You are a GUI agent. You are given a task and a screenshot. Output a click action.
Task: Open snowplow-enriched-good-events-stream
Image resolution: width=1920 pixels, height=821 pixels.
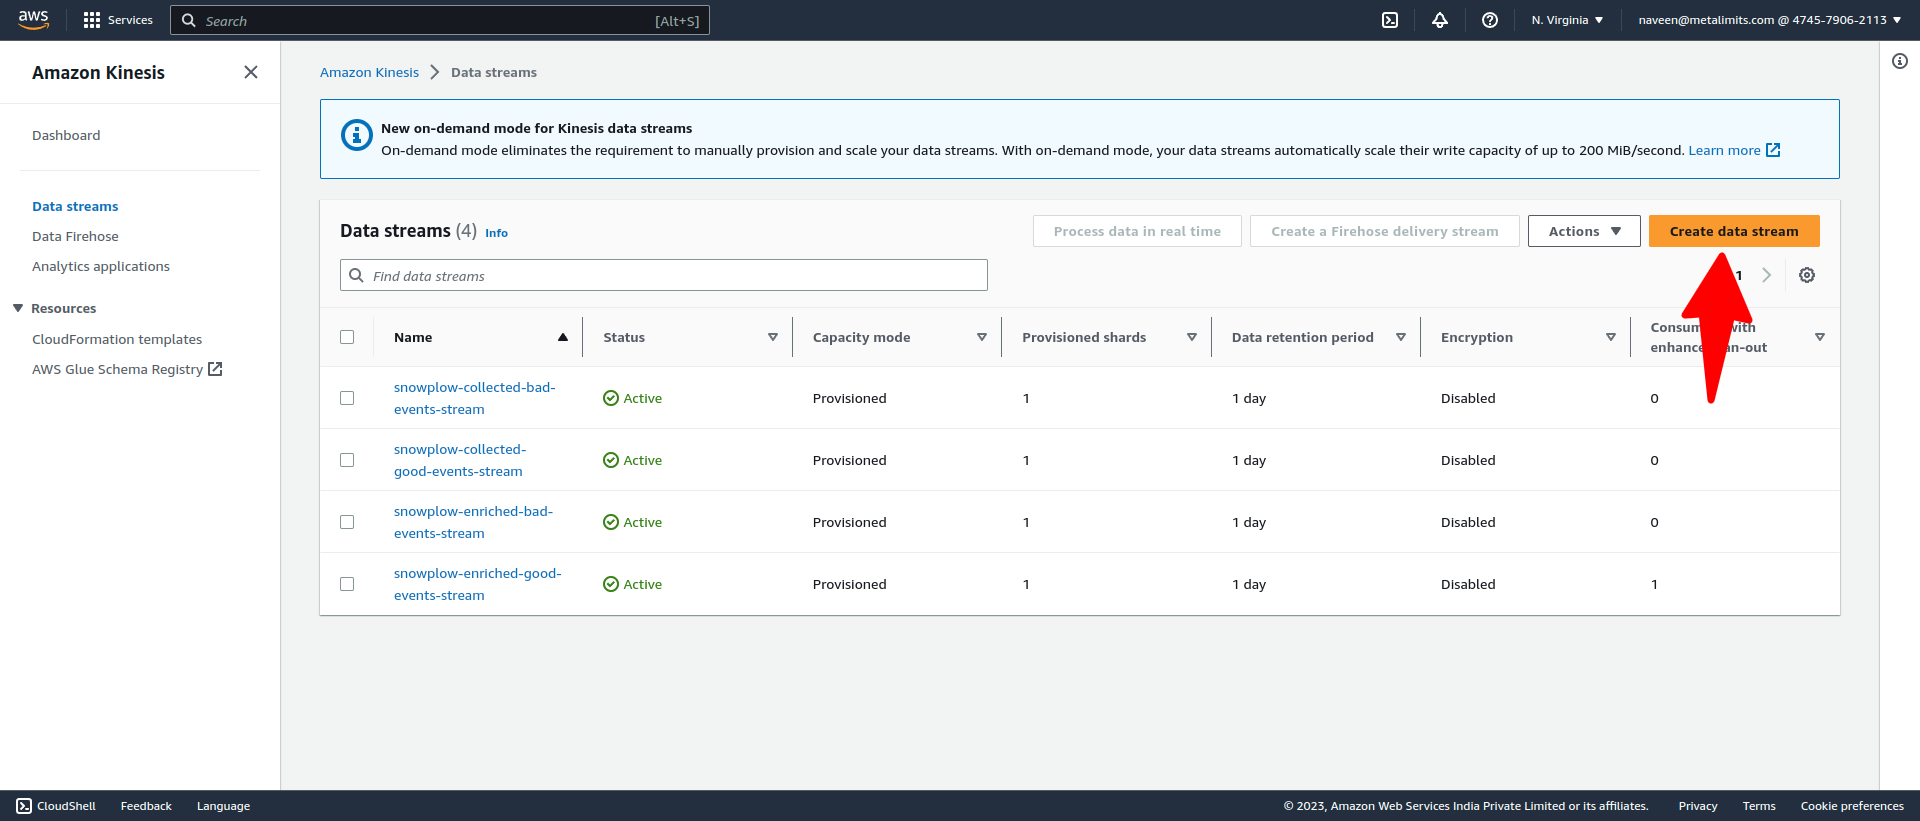pyautogui.click(x=478, y=584)
